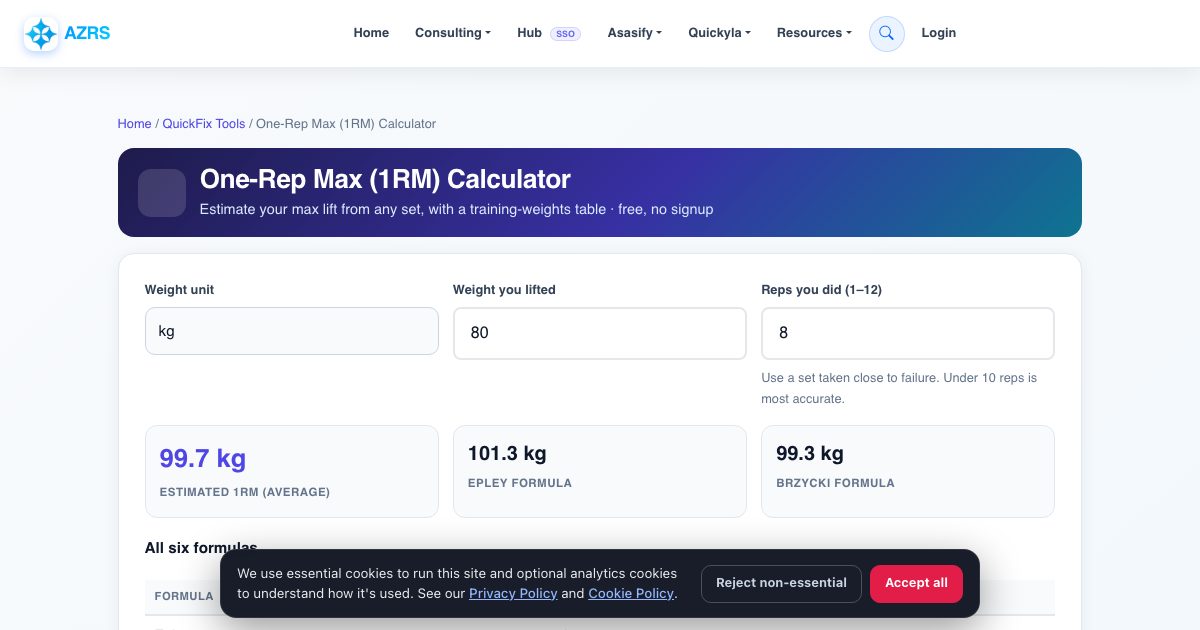Open the Weight unit kg selector

pyautogui.click(x=292, y=331)
